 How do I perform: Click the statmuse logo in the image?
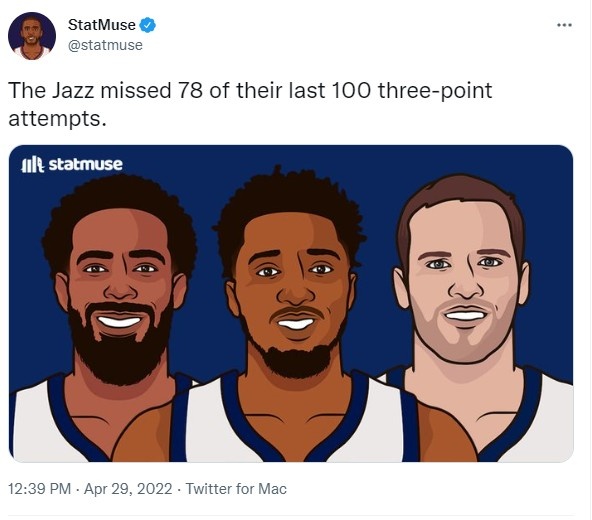pos(72,165)
